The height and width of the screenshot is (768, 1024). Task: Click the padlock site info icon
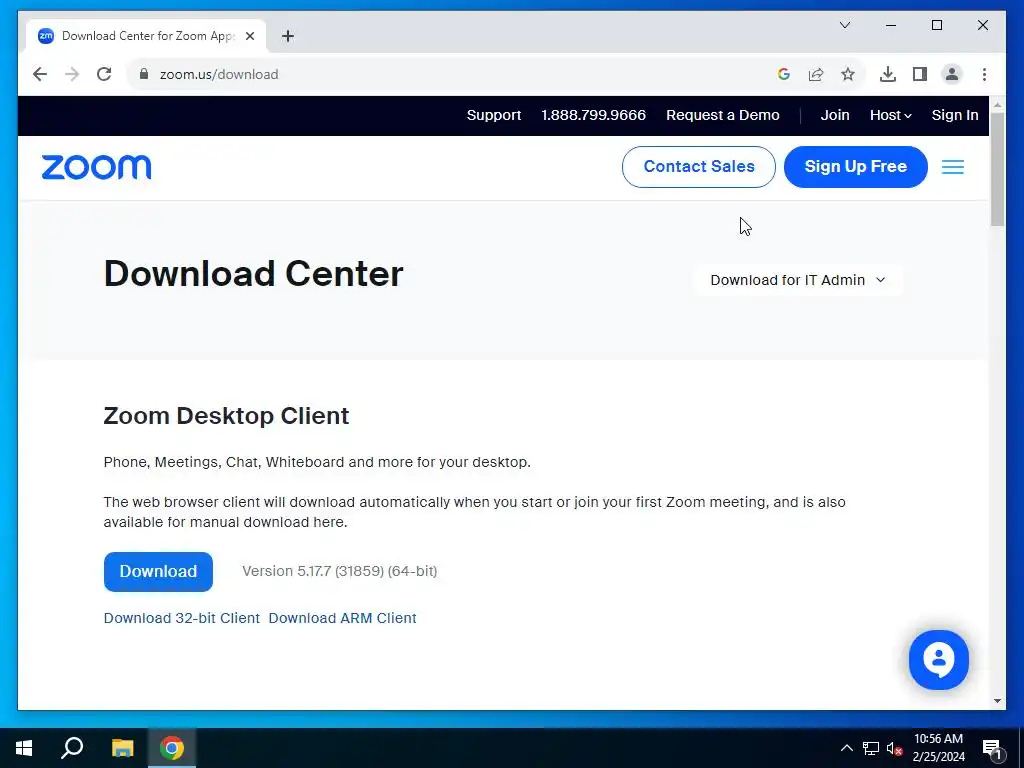click(144, 74)
